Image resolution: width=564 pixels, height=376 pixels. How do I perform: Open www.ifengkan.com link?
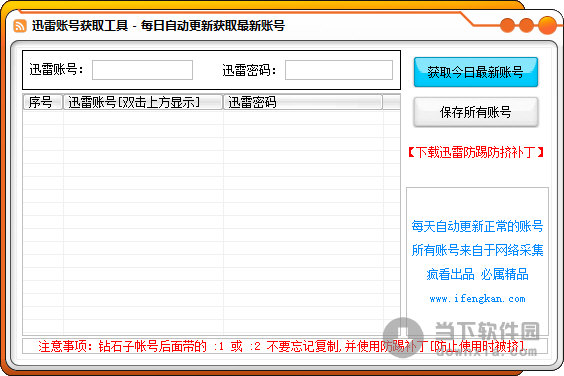click(x=477, y=299)
